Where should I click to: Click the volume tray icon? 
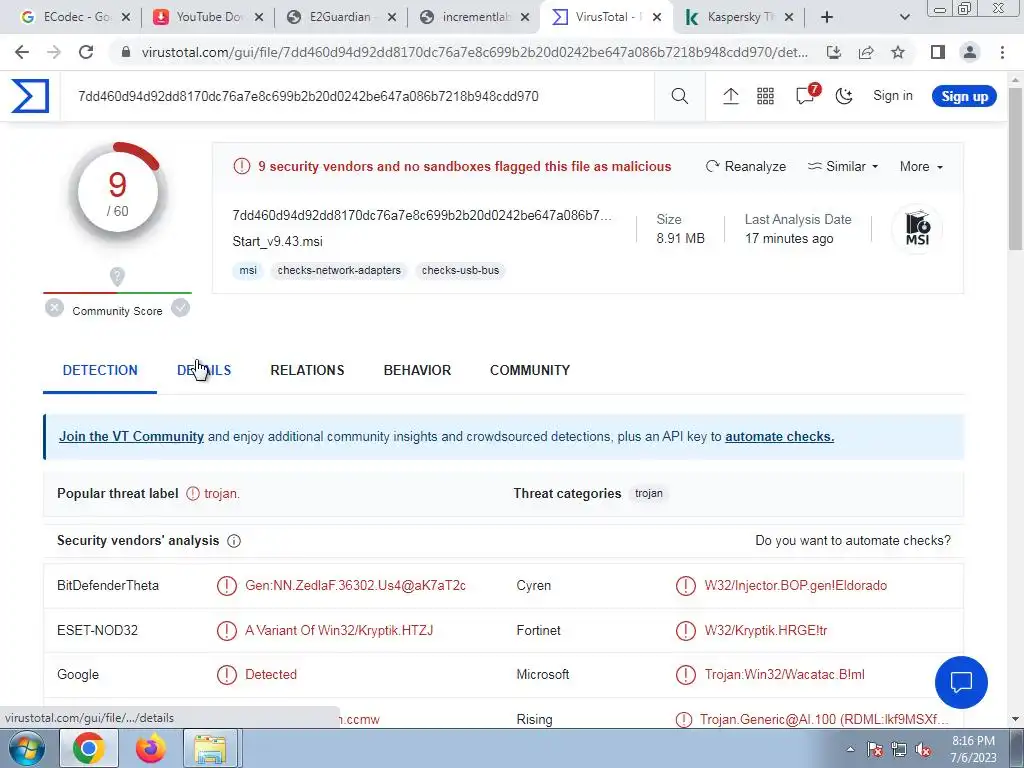click(x=923, y=750)
